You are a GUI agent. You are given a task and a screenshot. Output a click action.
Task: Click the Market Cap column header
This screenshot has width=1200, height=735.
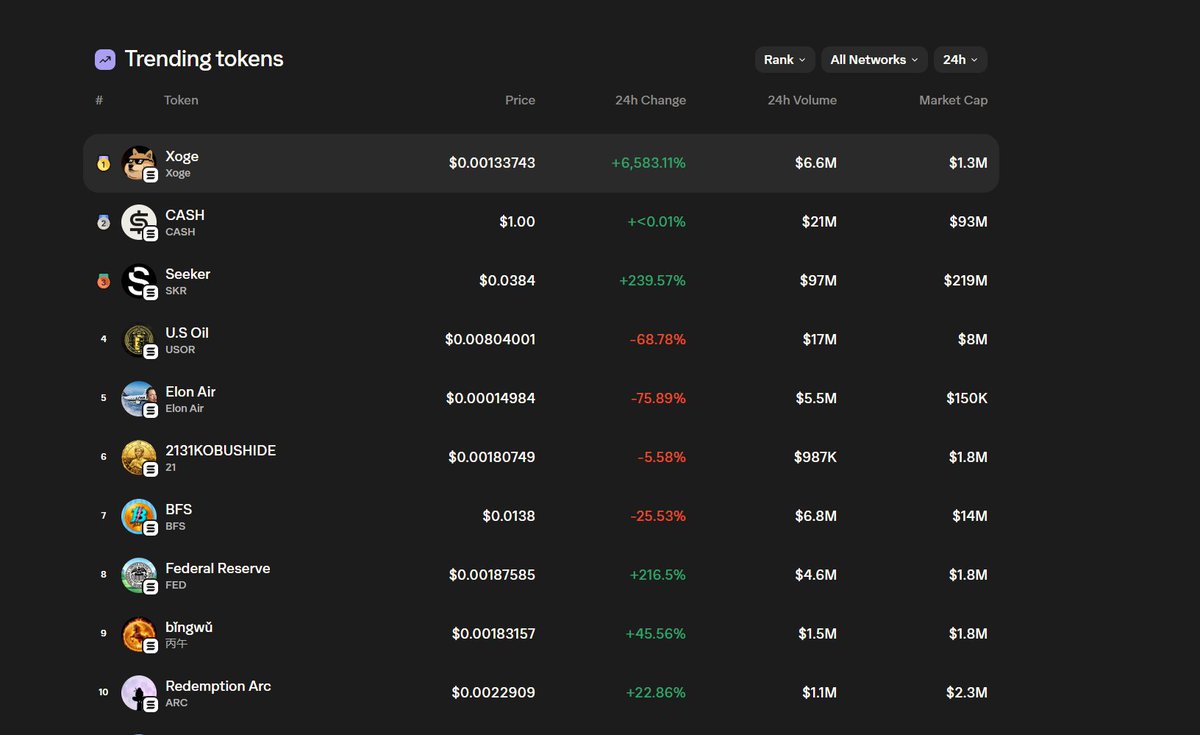click(953, 100)
